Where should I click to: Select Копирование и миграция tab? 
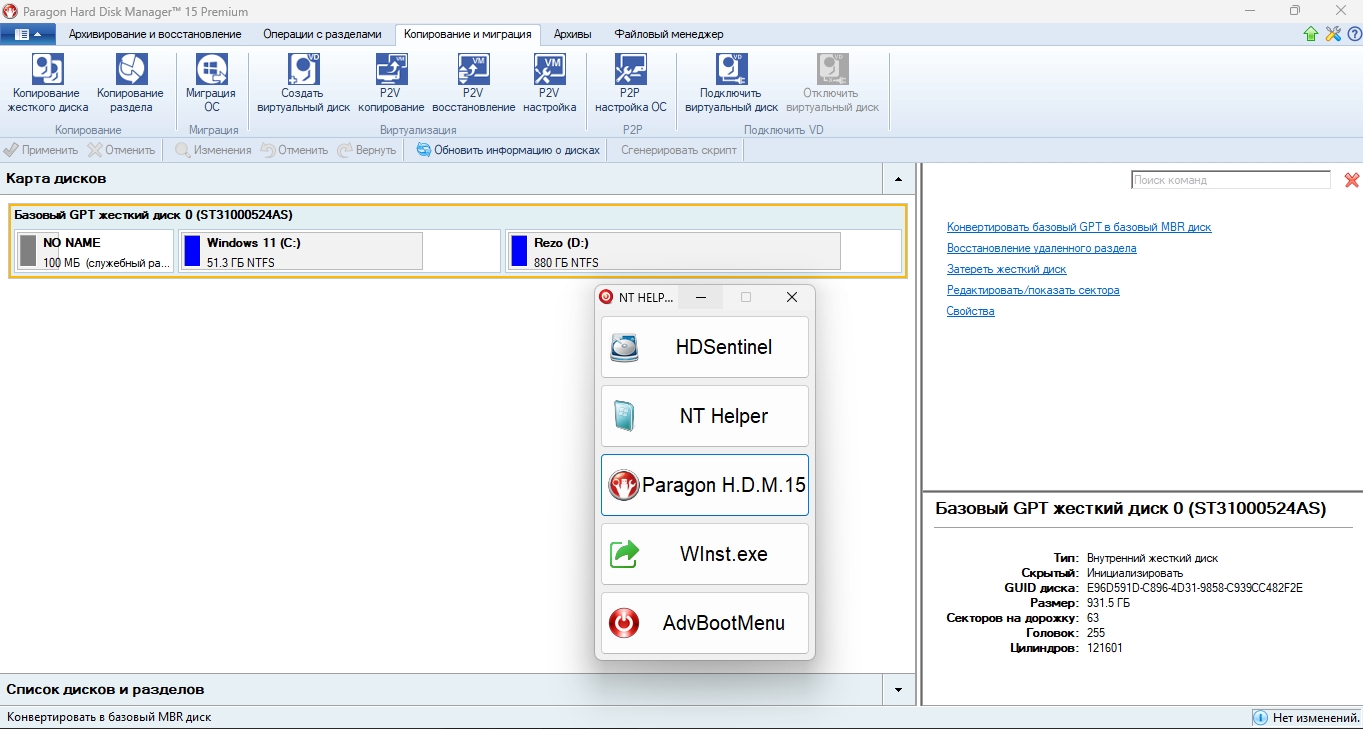pos(467,34)
